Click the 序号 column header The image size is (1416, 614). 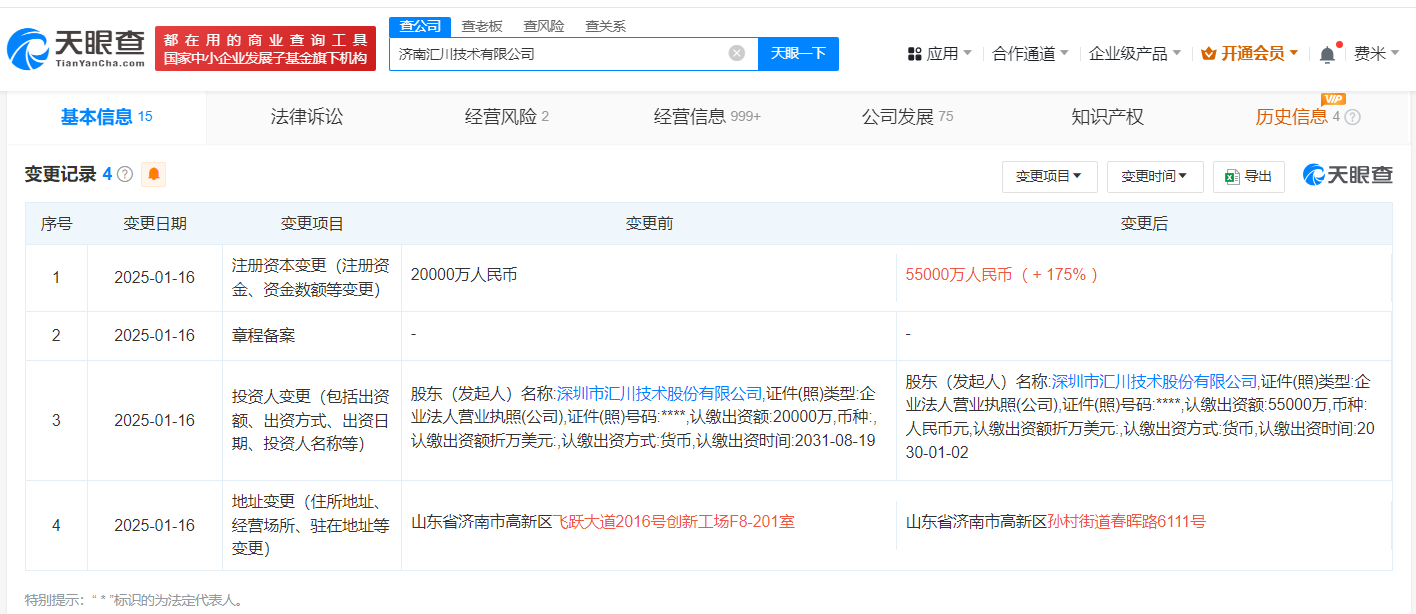pyautogui.click(x=56, y=224)
